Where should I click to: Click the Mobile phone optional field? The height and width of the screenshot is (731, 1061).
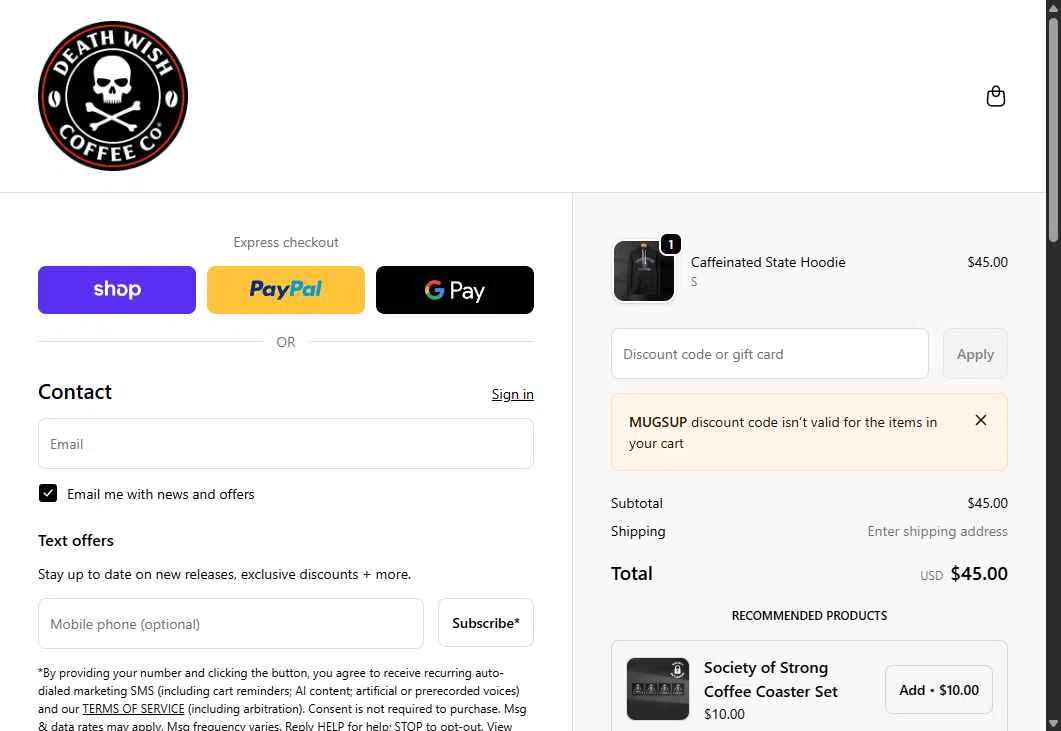(231, 623)
